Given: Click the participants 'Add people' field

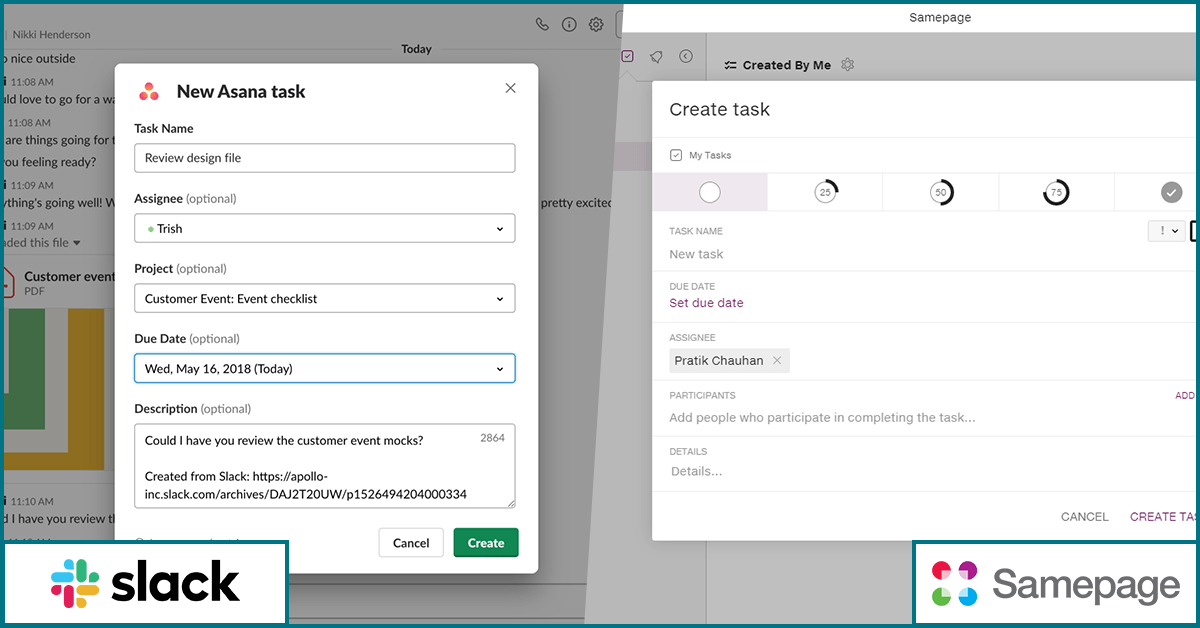Looking at the screenshot, I should 822,418.
